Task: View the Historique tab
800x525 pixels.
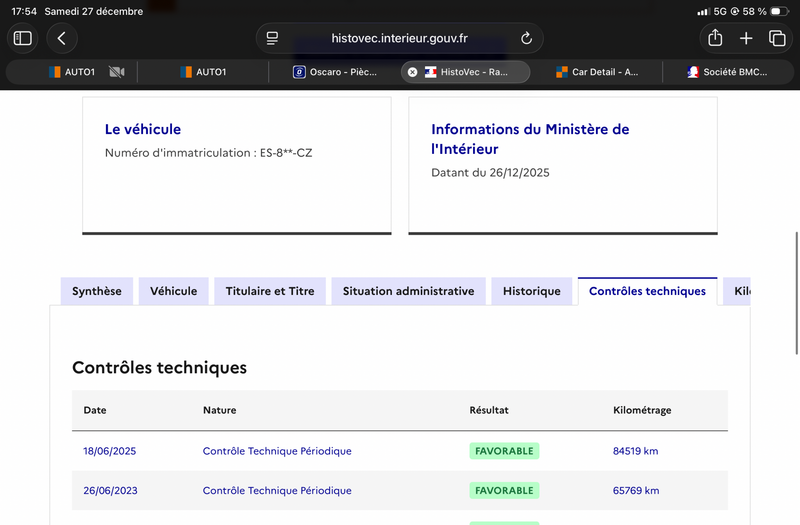Action: pos(532,291)
